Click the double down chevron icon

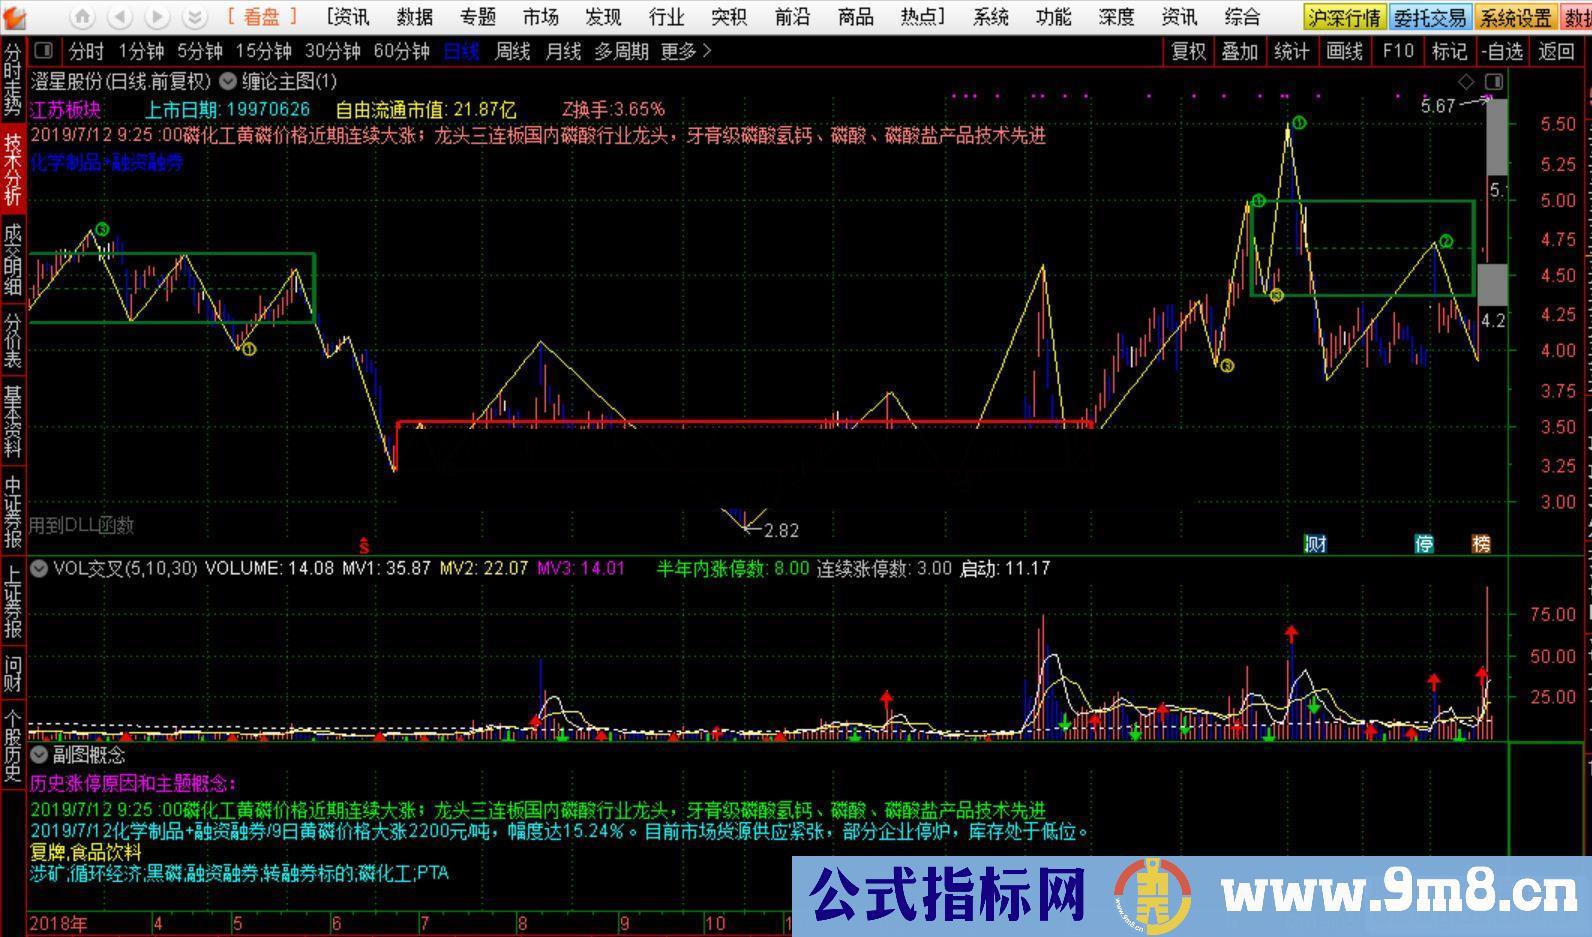click(x=195, y=17)
